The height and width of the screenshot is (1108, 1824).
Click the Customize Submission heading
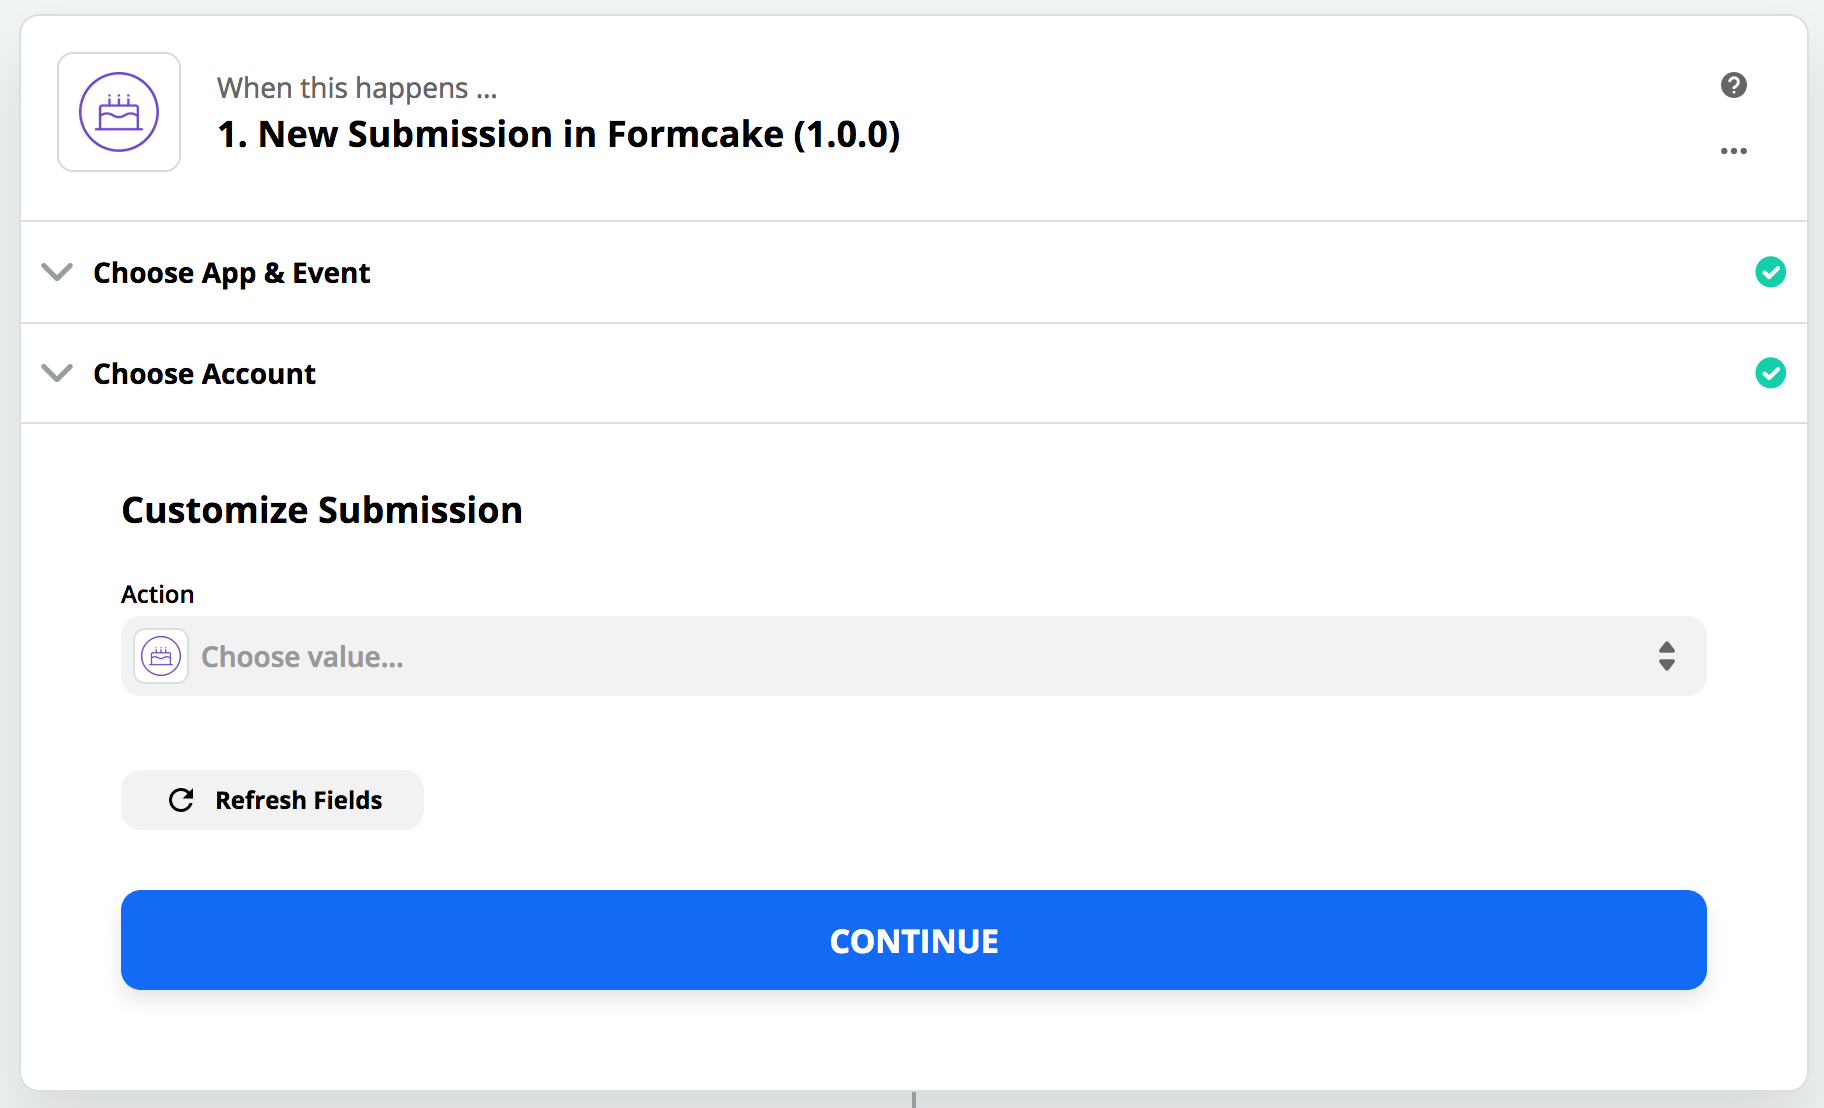(322, 510)
